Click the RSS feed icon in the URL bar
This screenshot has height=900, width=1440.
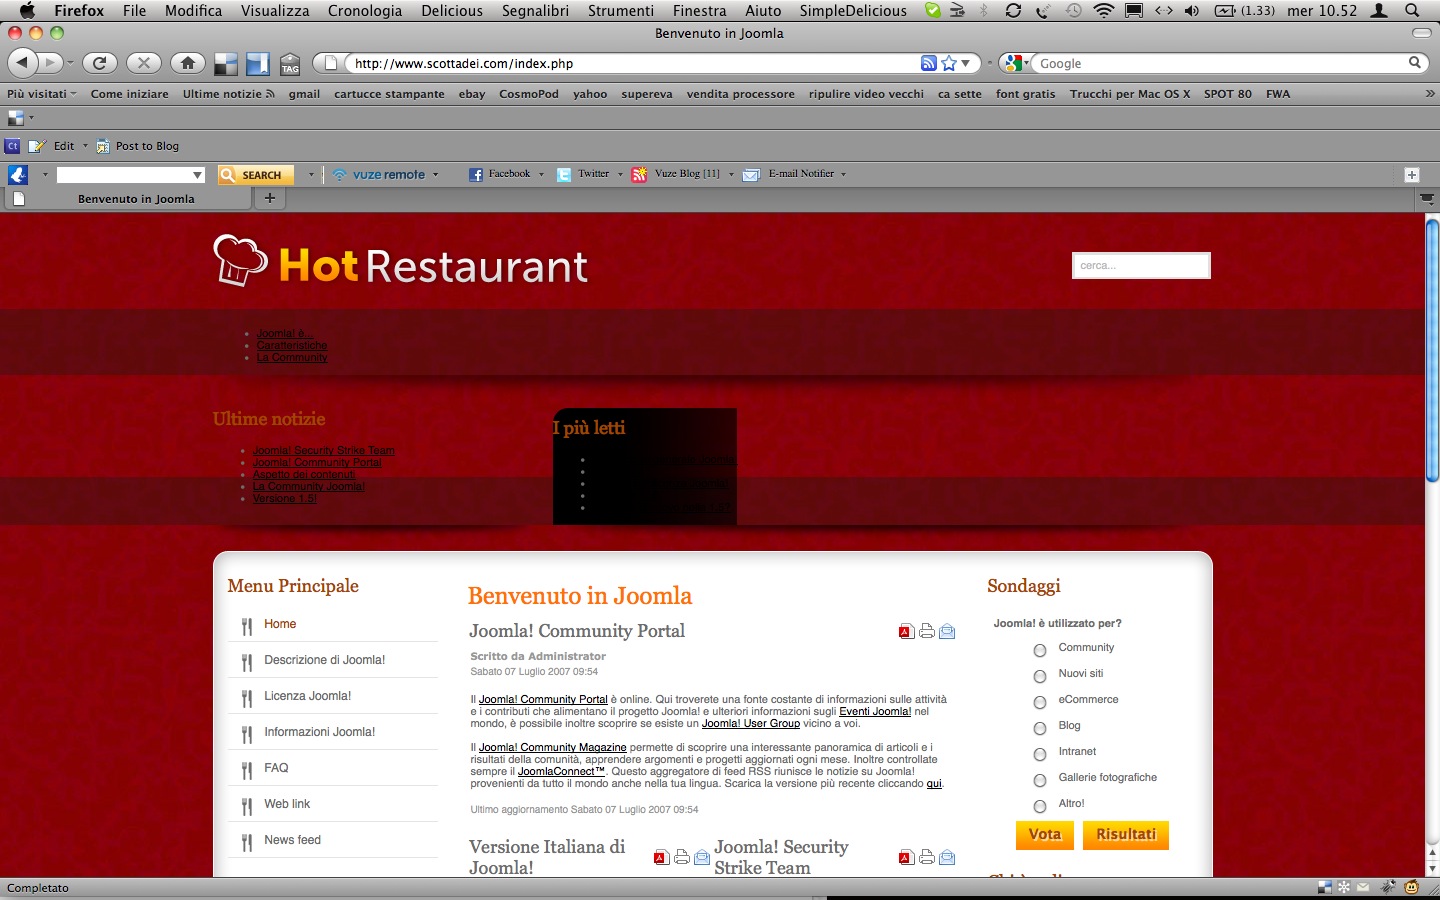point(929,63)
